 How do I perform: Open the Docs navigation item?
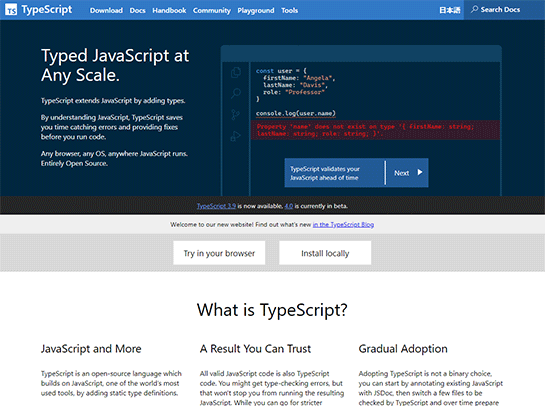click(138, 10)
